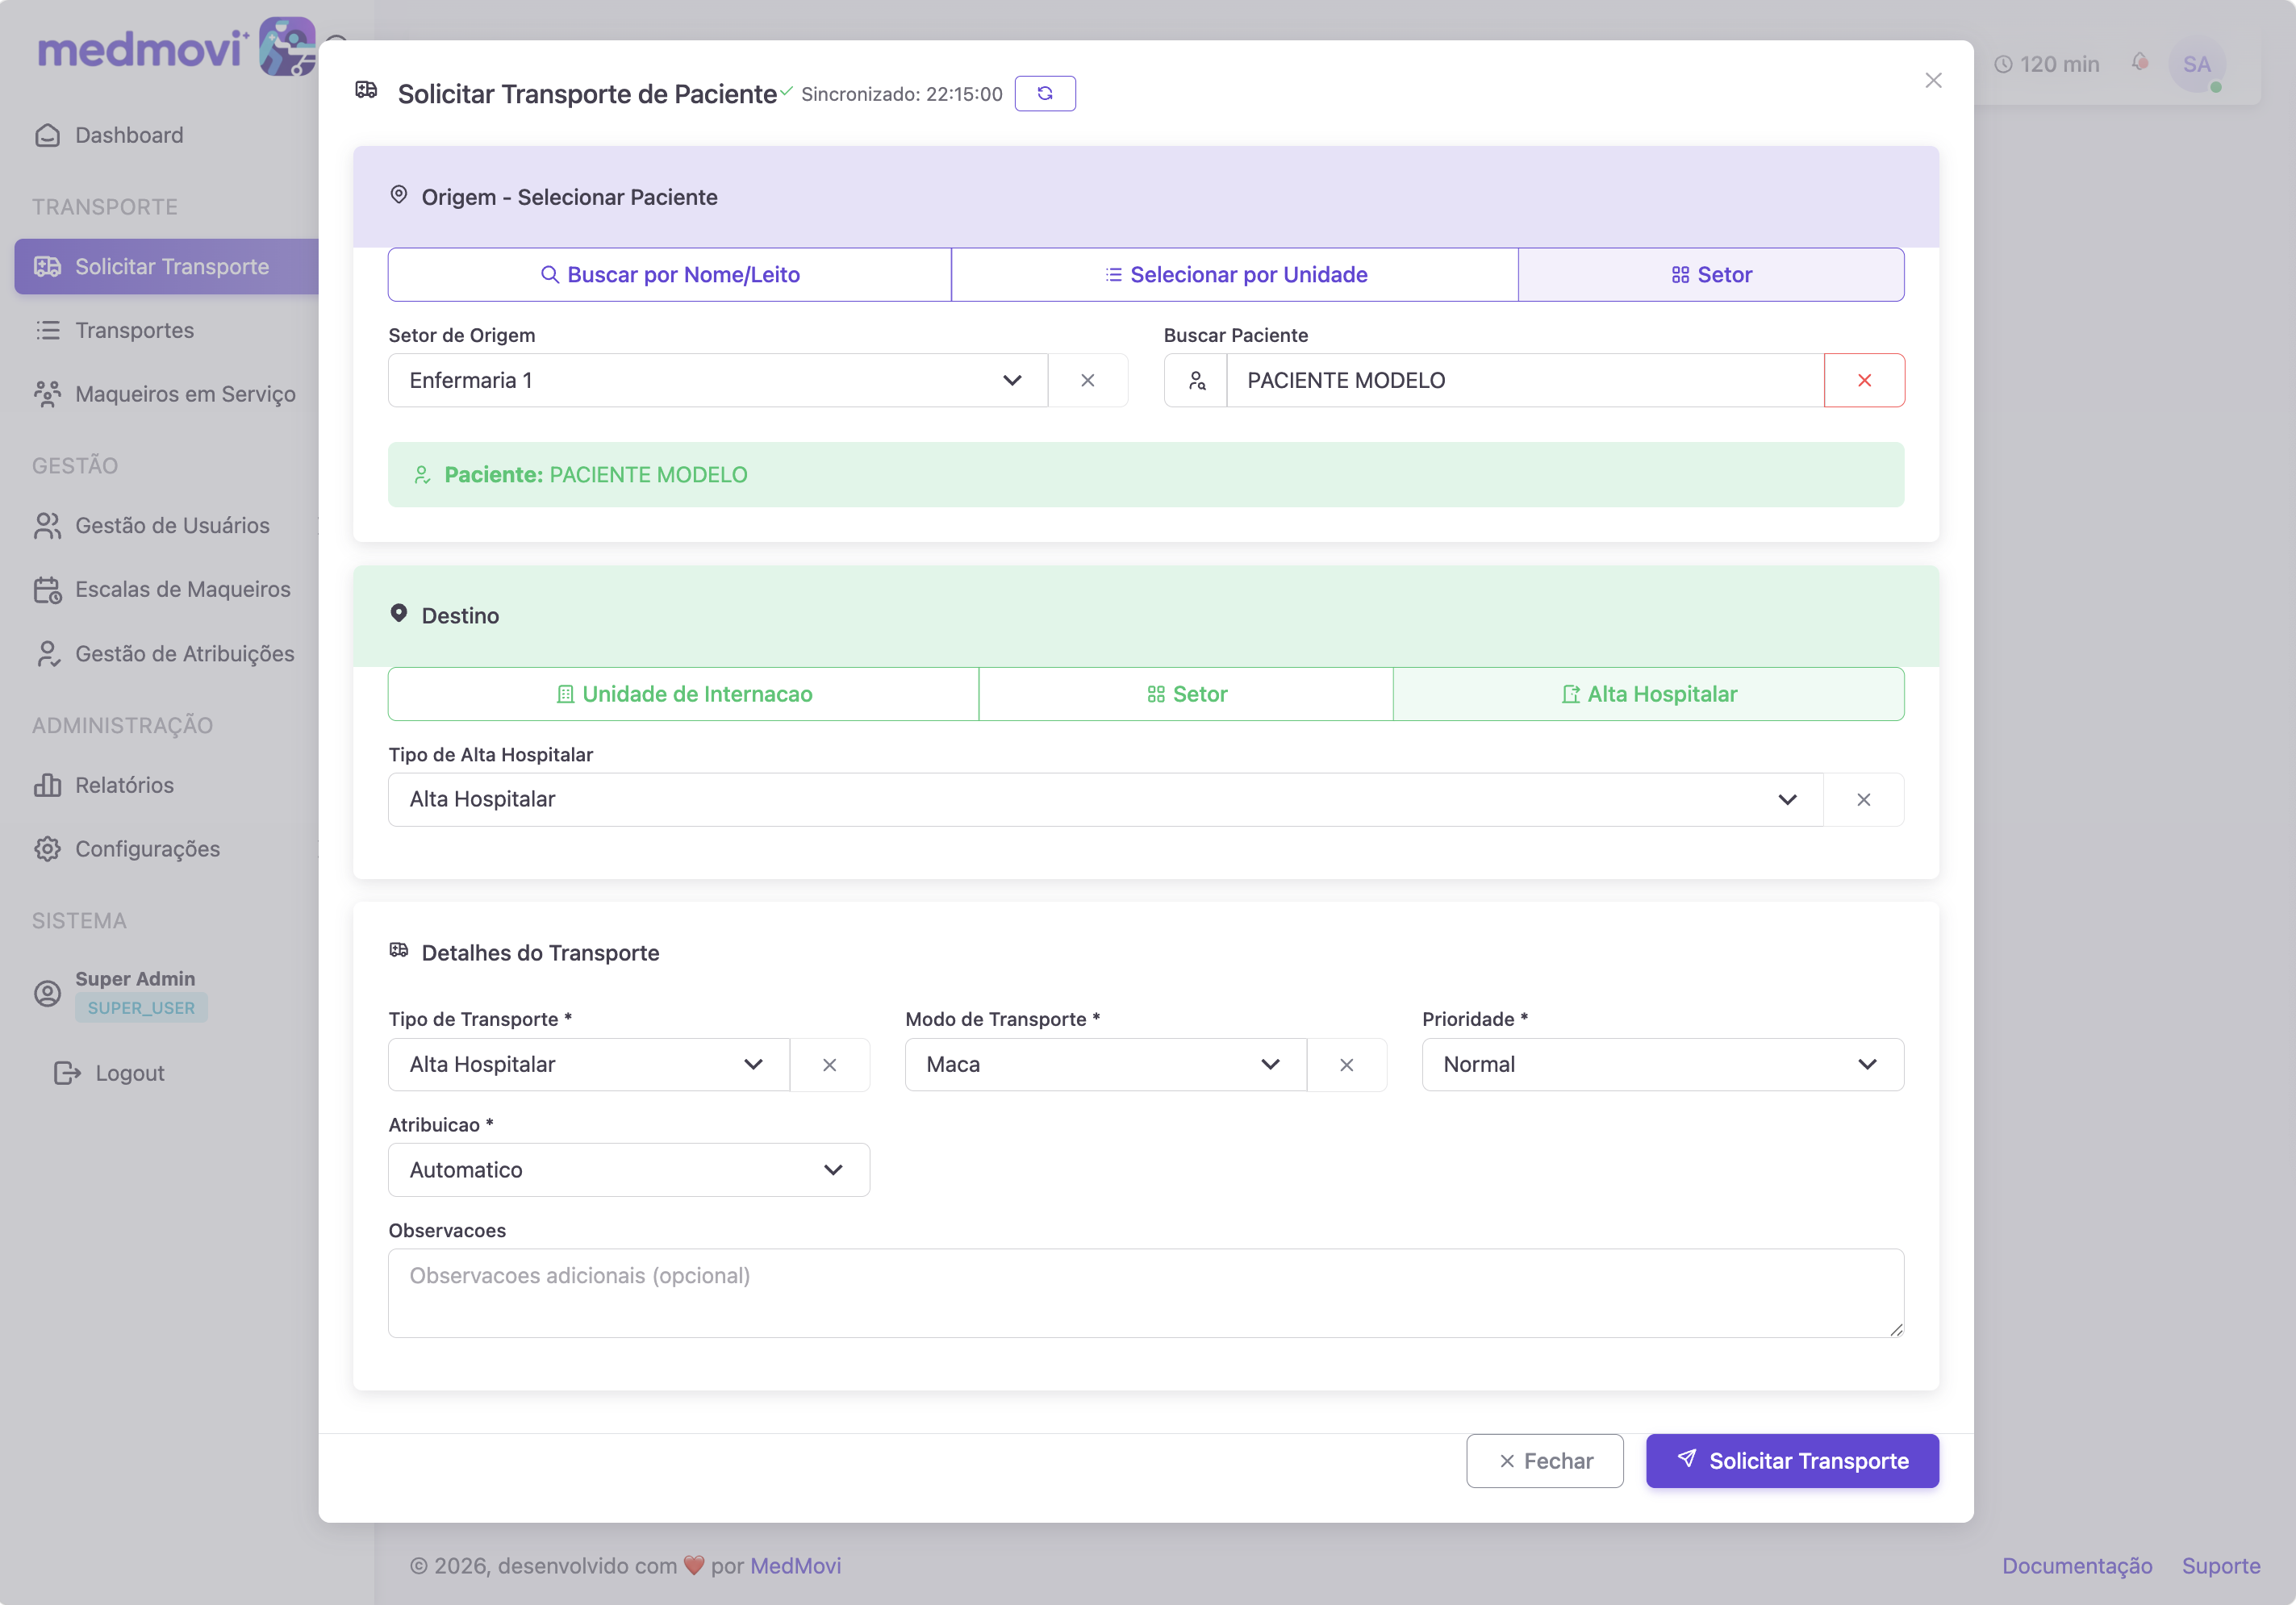Open the Prioridade dropdown showing Normal

(x=1661, y=1064)
